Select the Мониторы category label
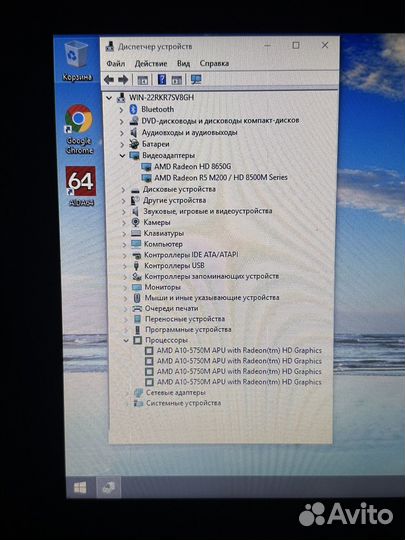405x540 pixels. click(x=163, y=287)
